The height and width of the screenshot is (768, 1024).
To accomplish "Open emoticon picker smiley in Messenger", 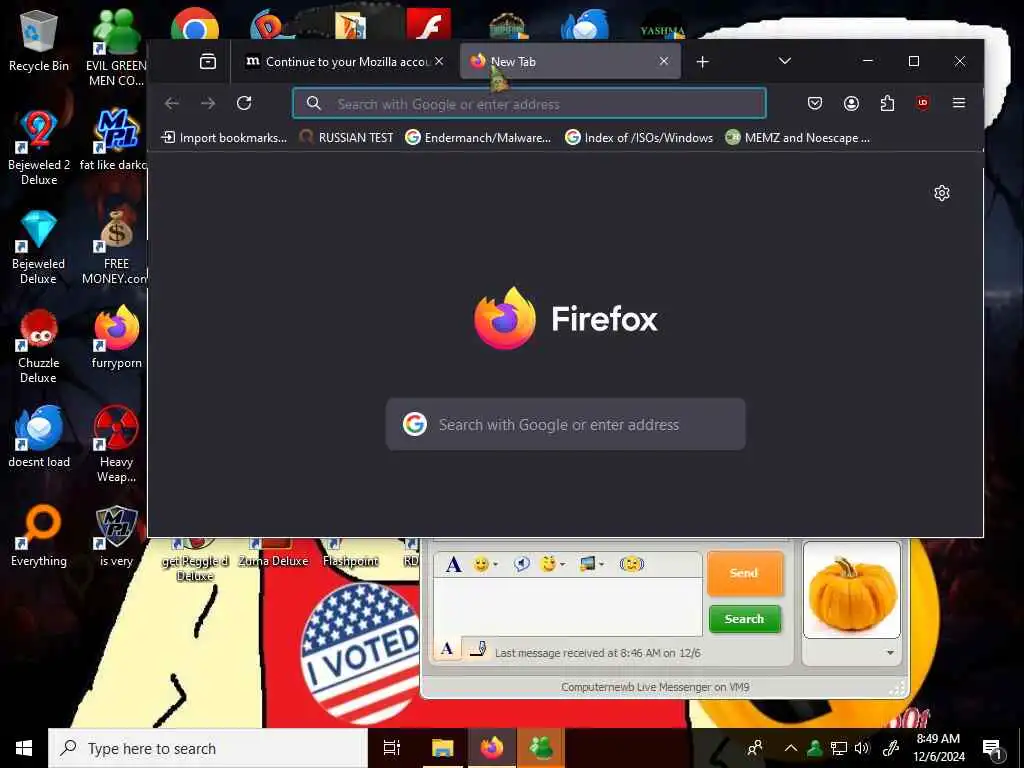I will click(481, 564).
